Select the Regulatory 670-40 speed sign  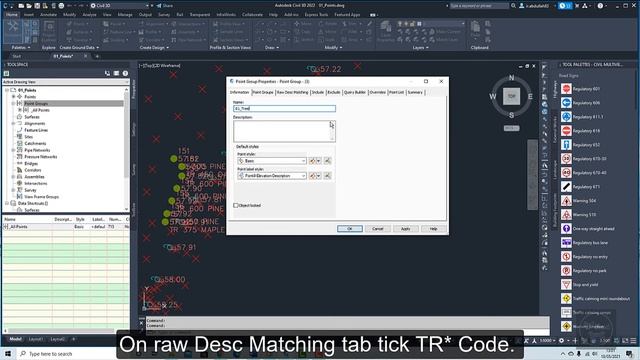pos(566,173)
